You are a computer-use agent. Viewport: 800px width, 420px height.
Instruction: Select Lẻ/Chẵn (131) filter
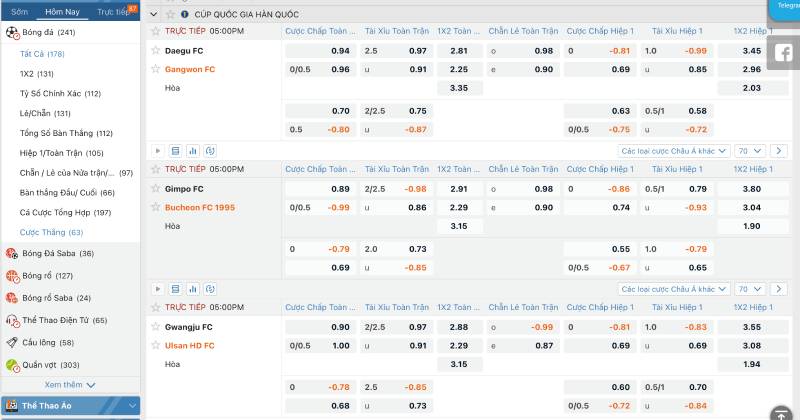click(x=45, y=113)
